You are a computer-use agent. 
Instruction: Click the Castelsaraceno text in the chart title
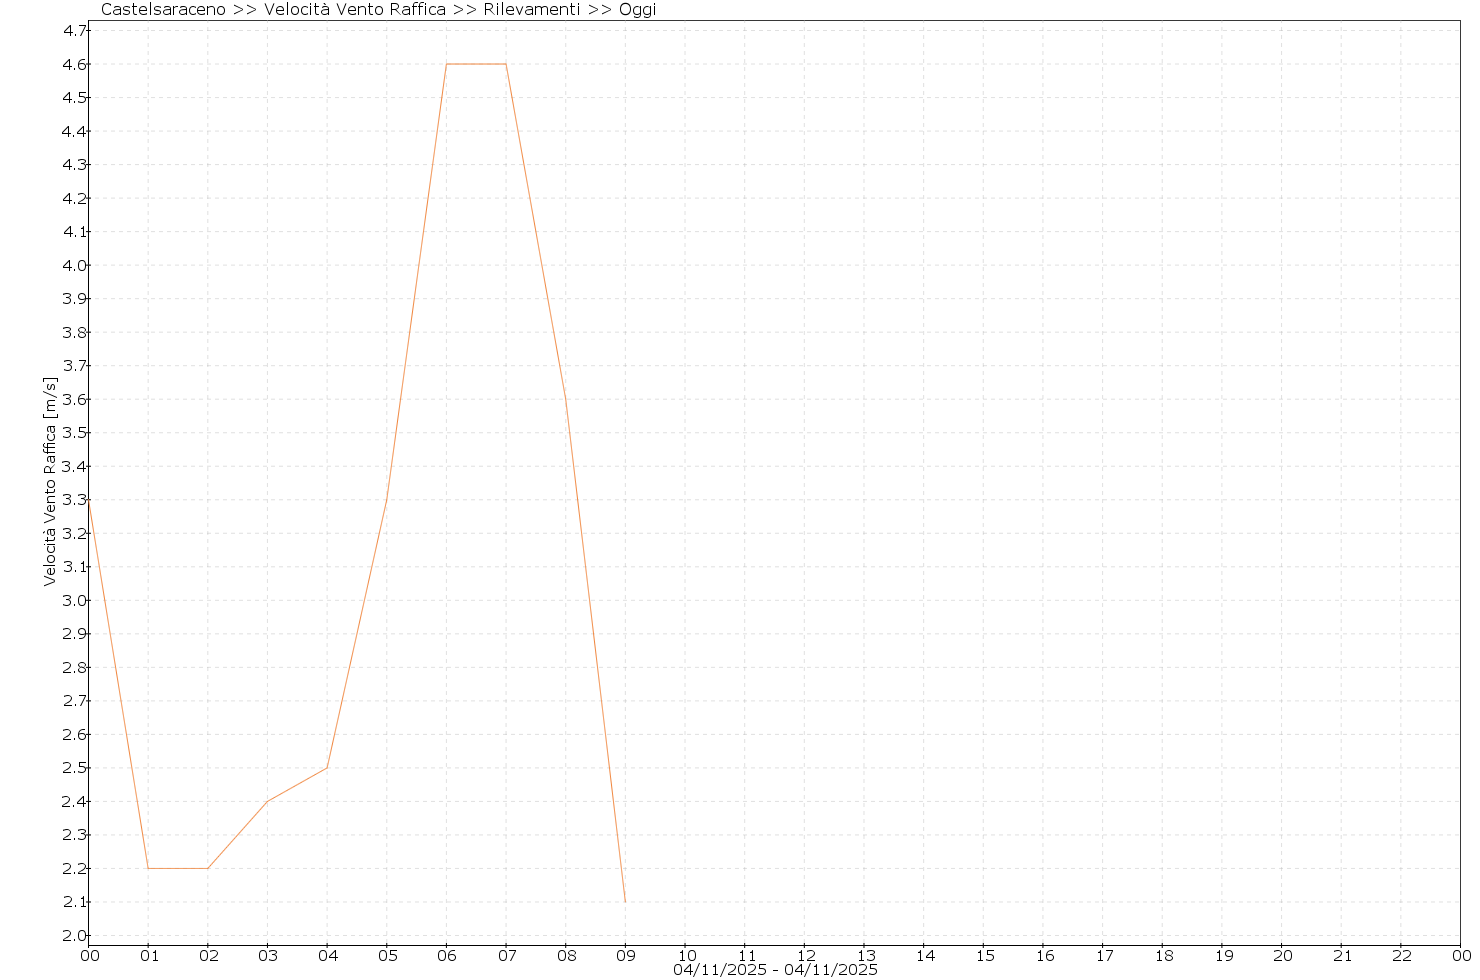pyautogui.click(x=163, y=10)
